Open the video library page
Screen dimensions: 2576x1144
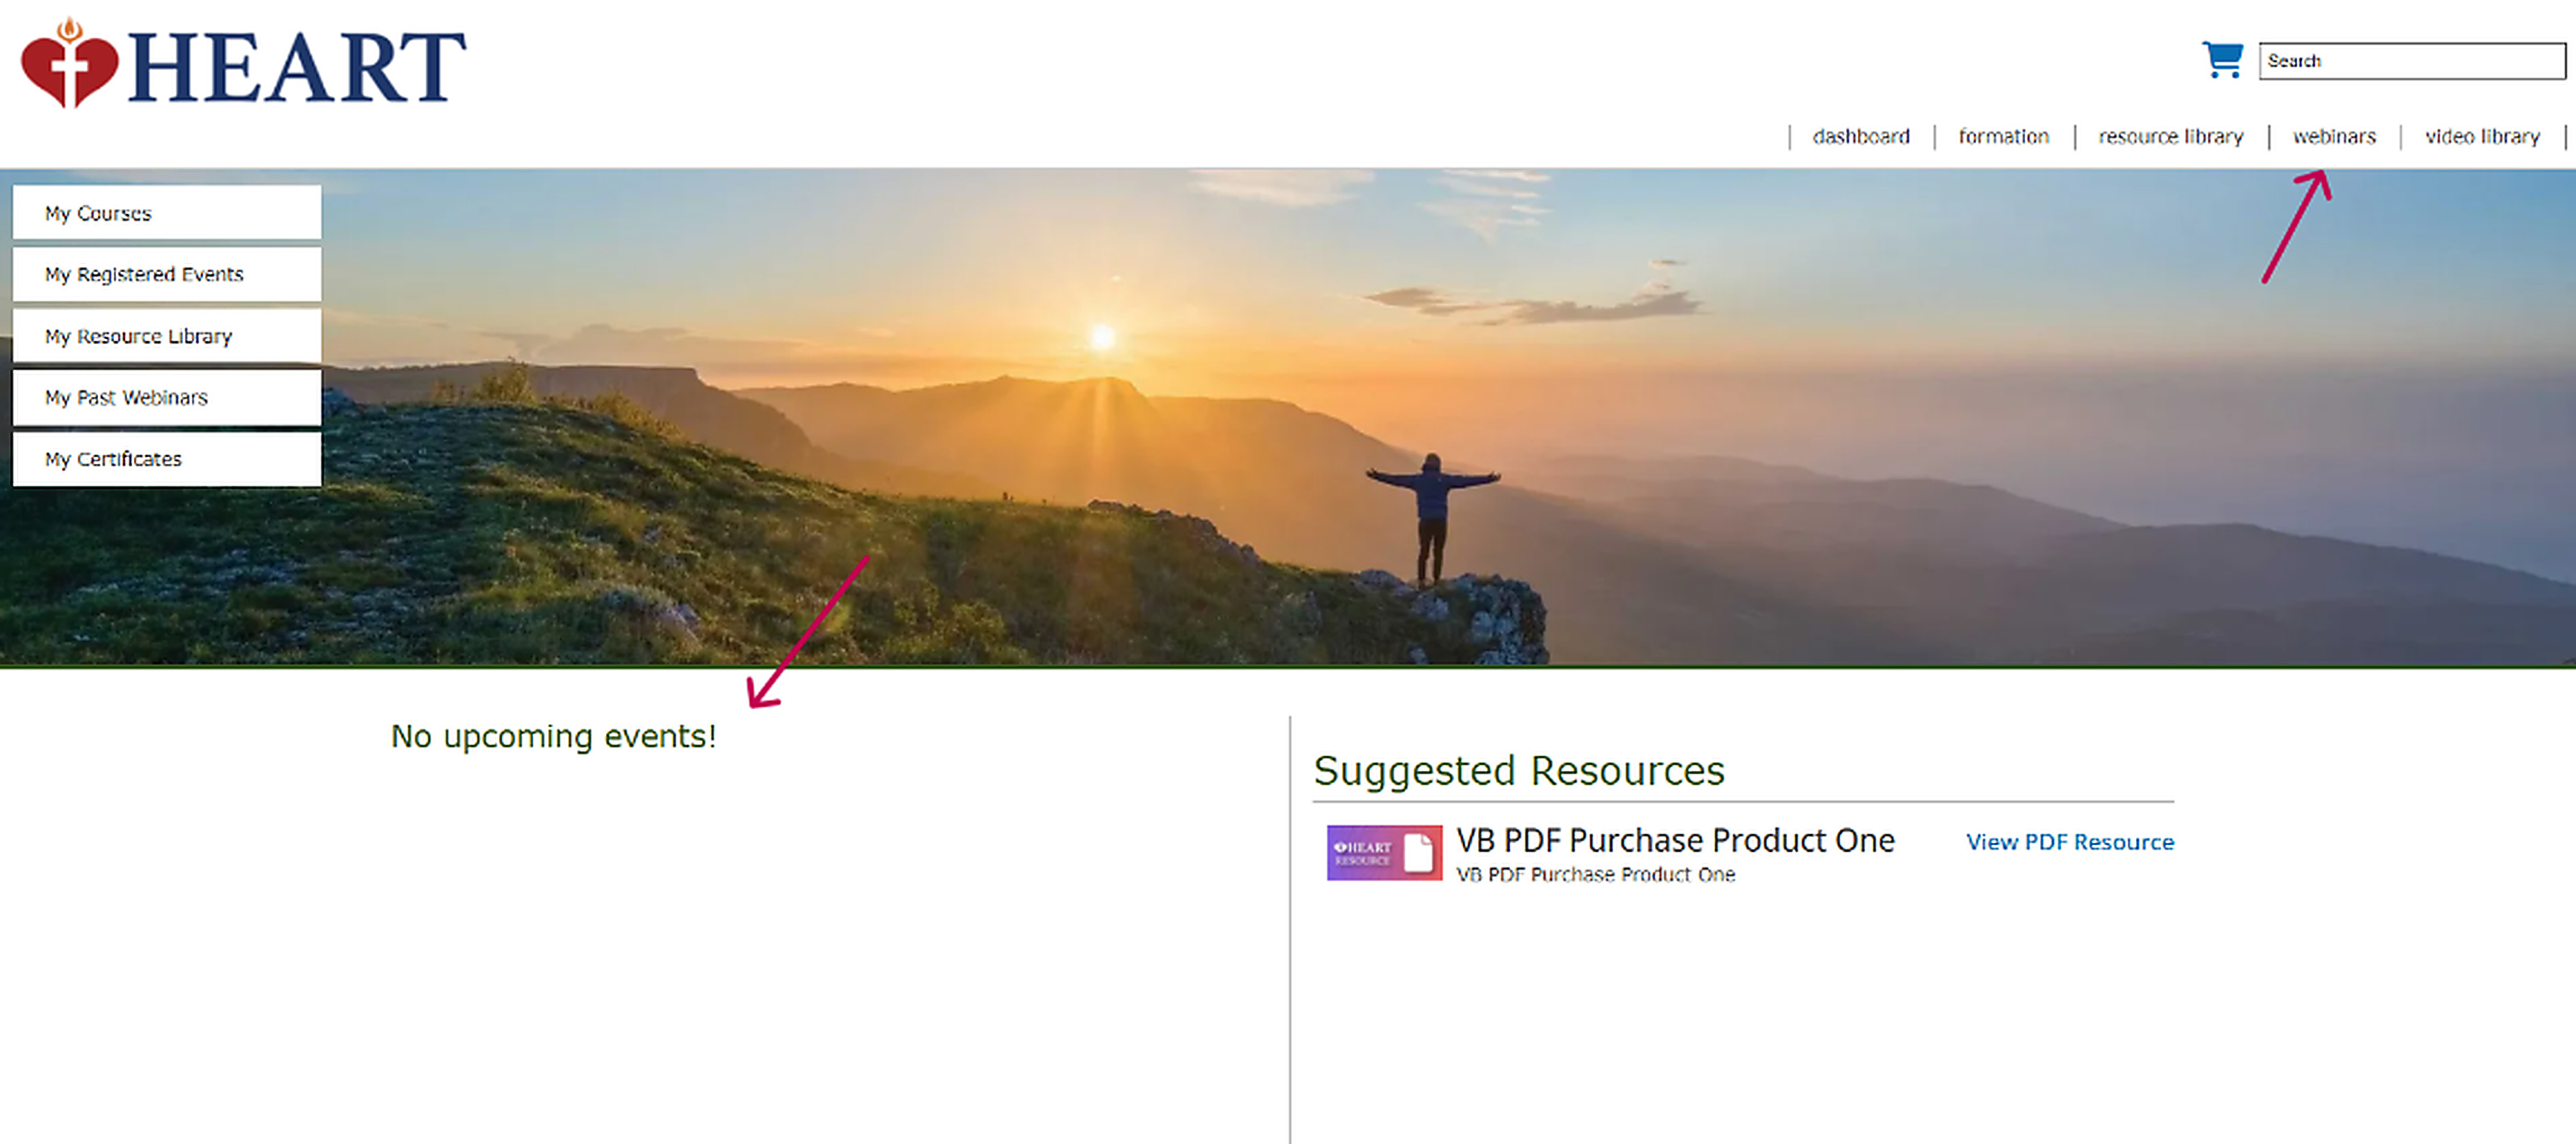click(2482, 136)
